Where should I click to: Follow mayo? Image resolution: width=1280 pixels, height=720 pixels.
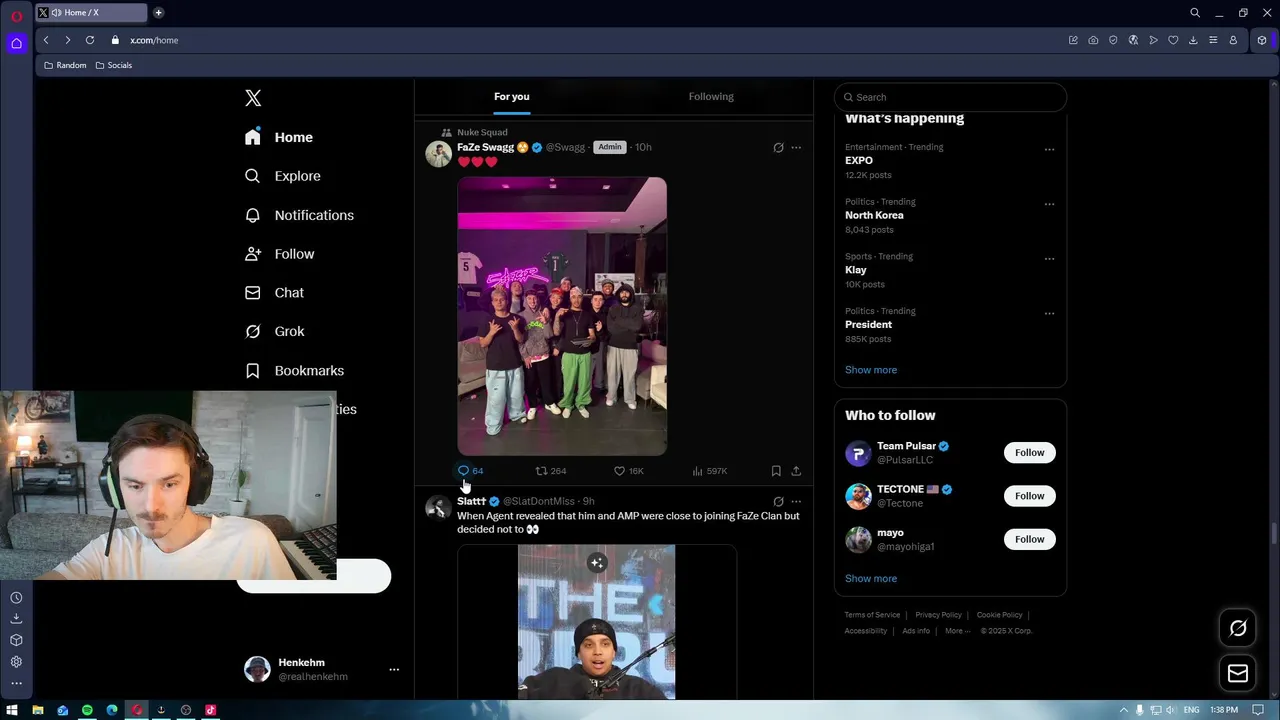(1029, 539)
